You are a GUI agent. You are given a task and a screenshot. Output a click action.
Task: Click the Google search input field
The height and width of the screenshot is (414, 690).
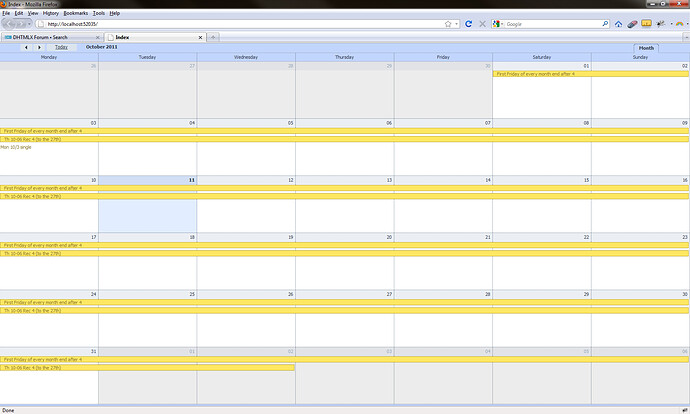point(553,24)
